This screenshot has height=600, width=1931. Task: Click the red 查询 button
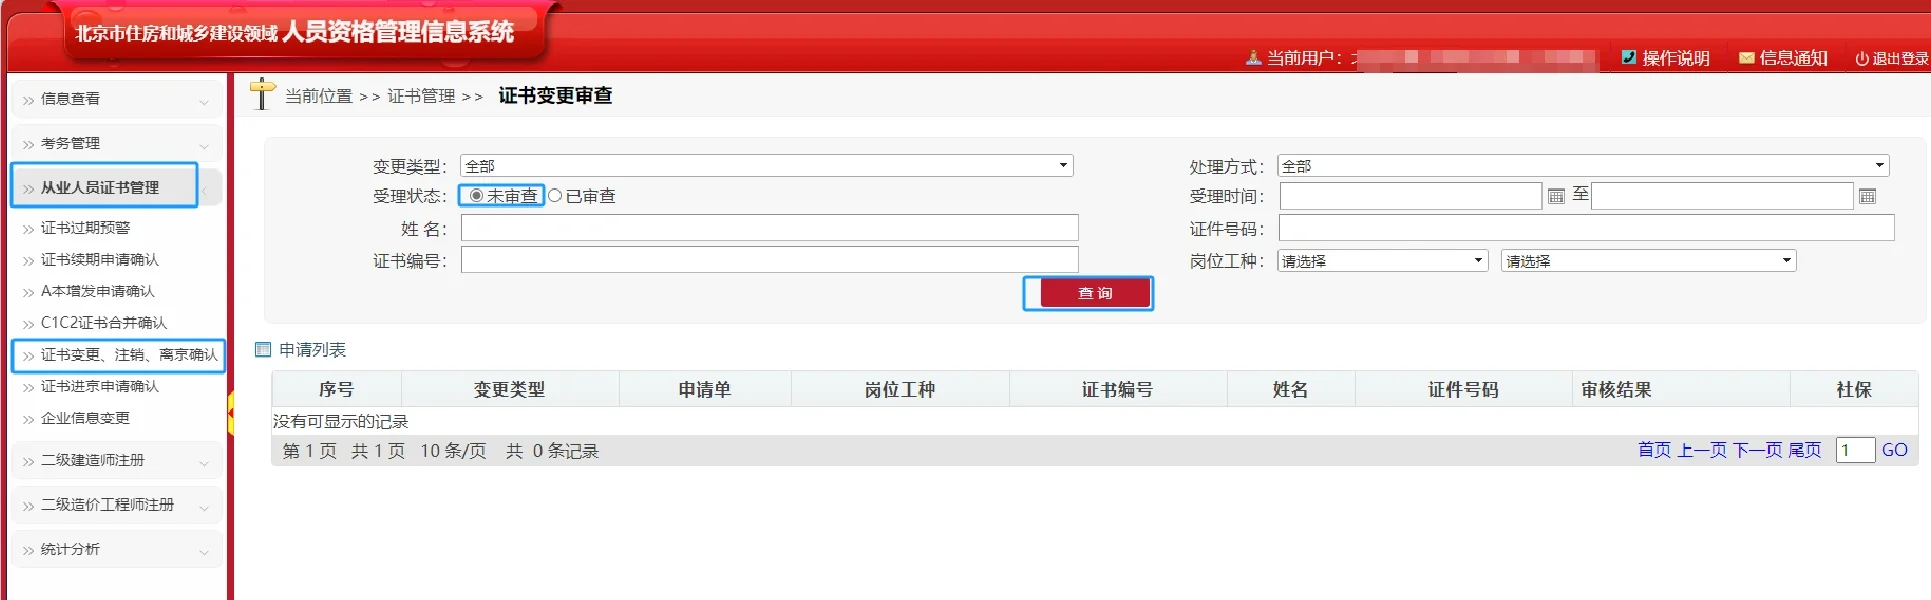1095,293
